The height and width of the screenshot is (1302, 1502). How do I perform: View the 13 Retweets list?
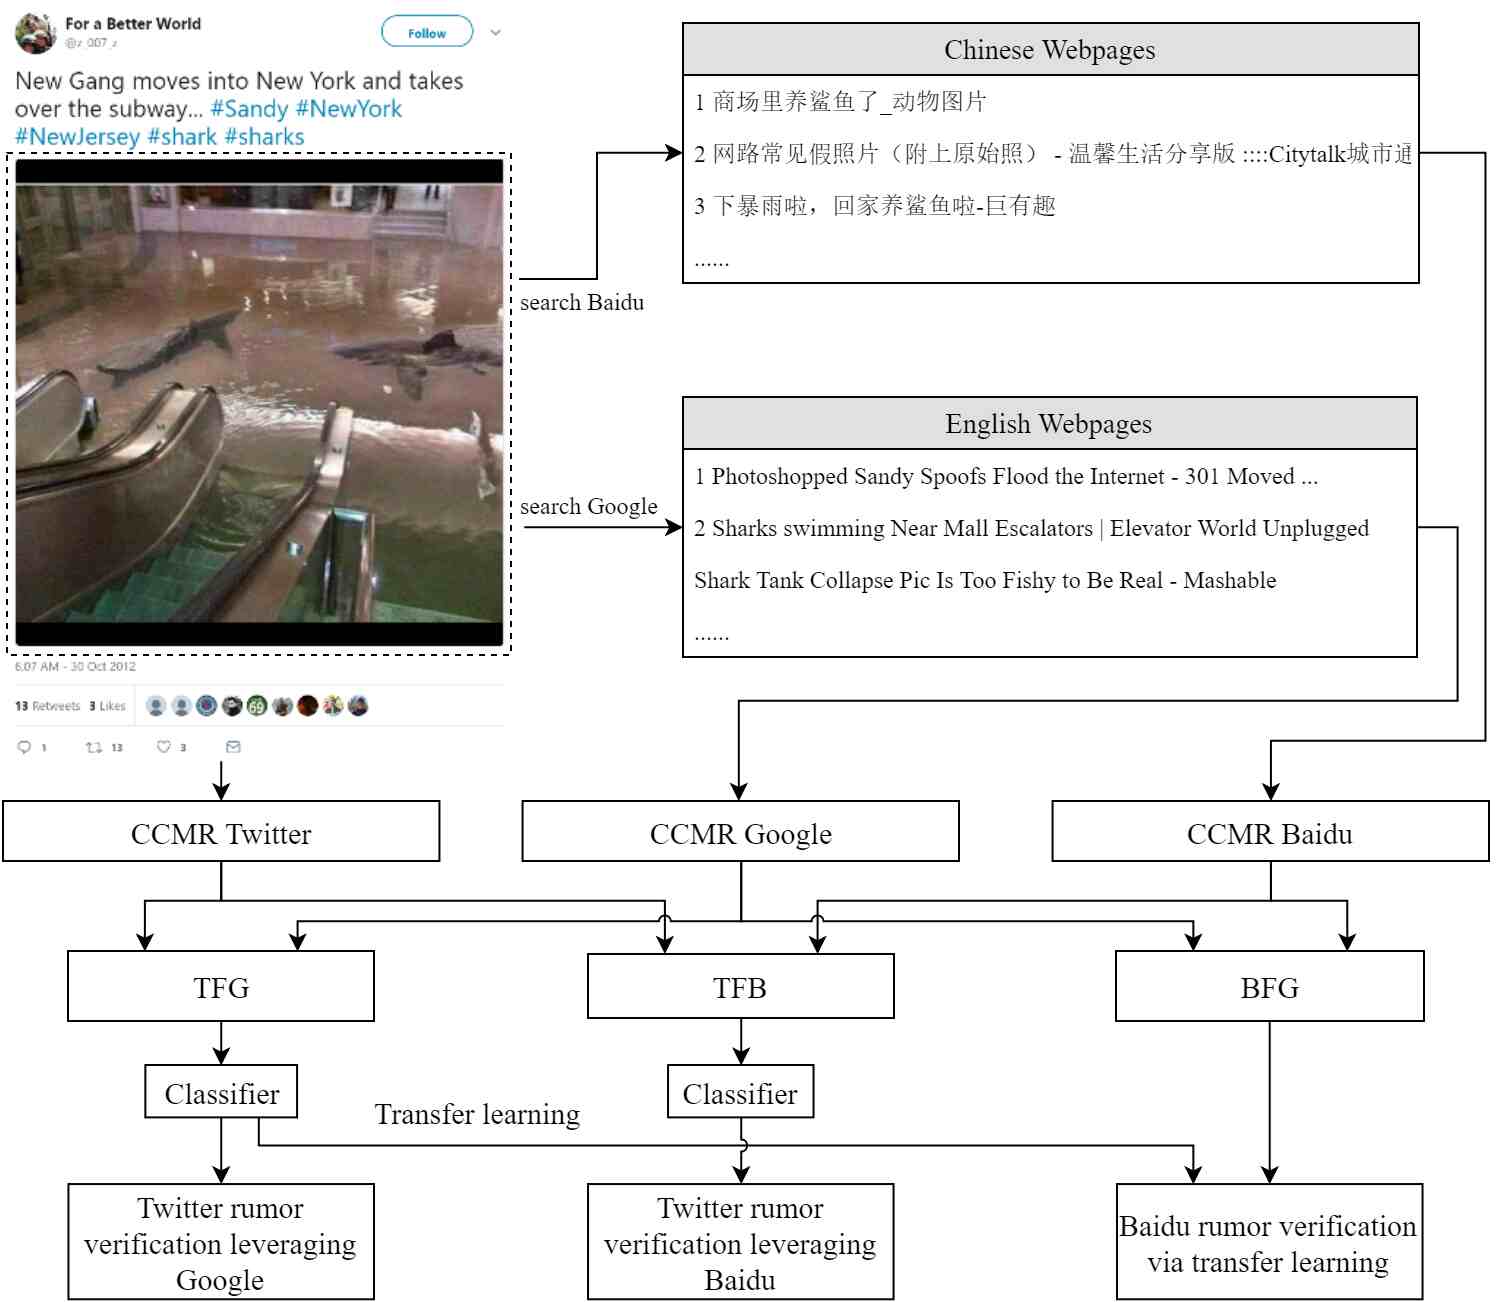click(47, 706)
